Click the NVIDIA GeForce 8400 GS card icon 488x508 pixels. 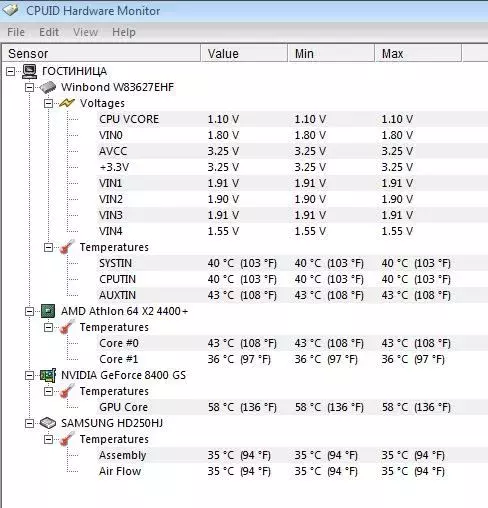coord(48,375)
